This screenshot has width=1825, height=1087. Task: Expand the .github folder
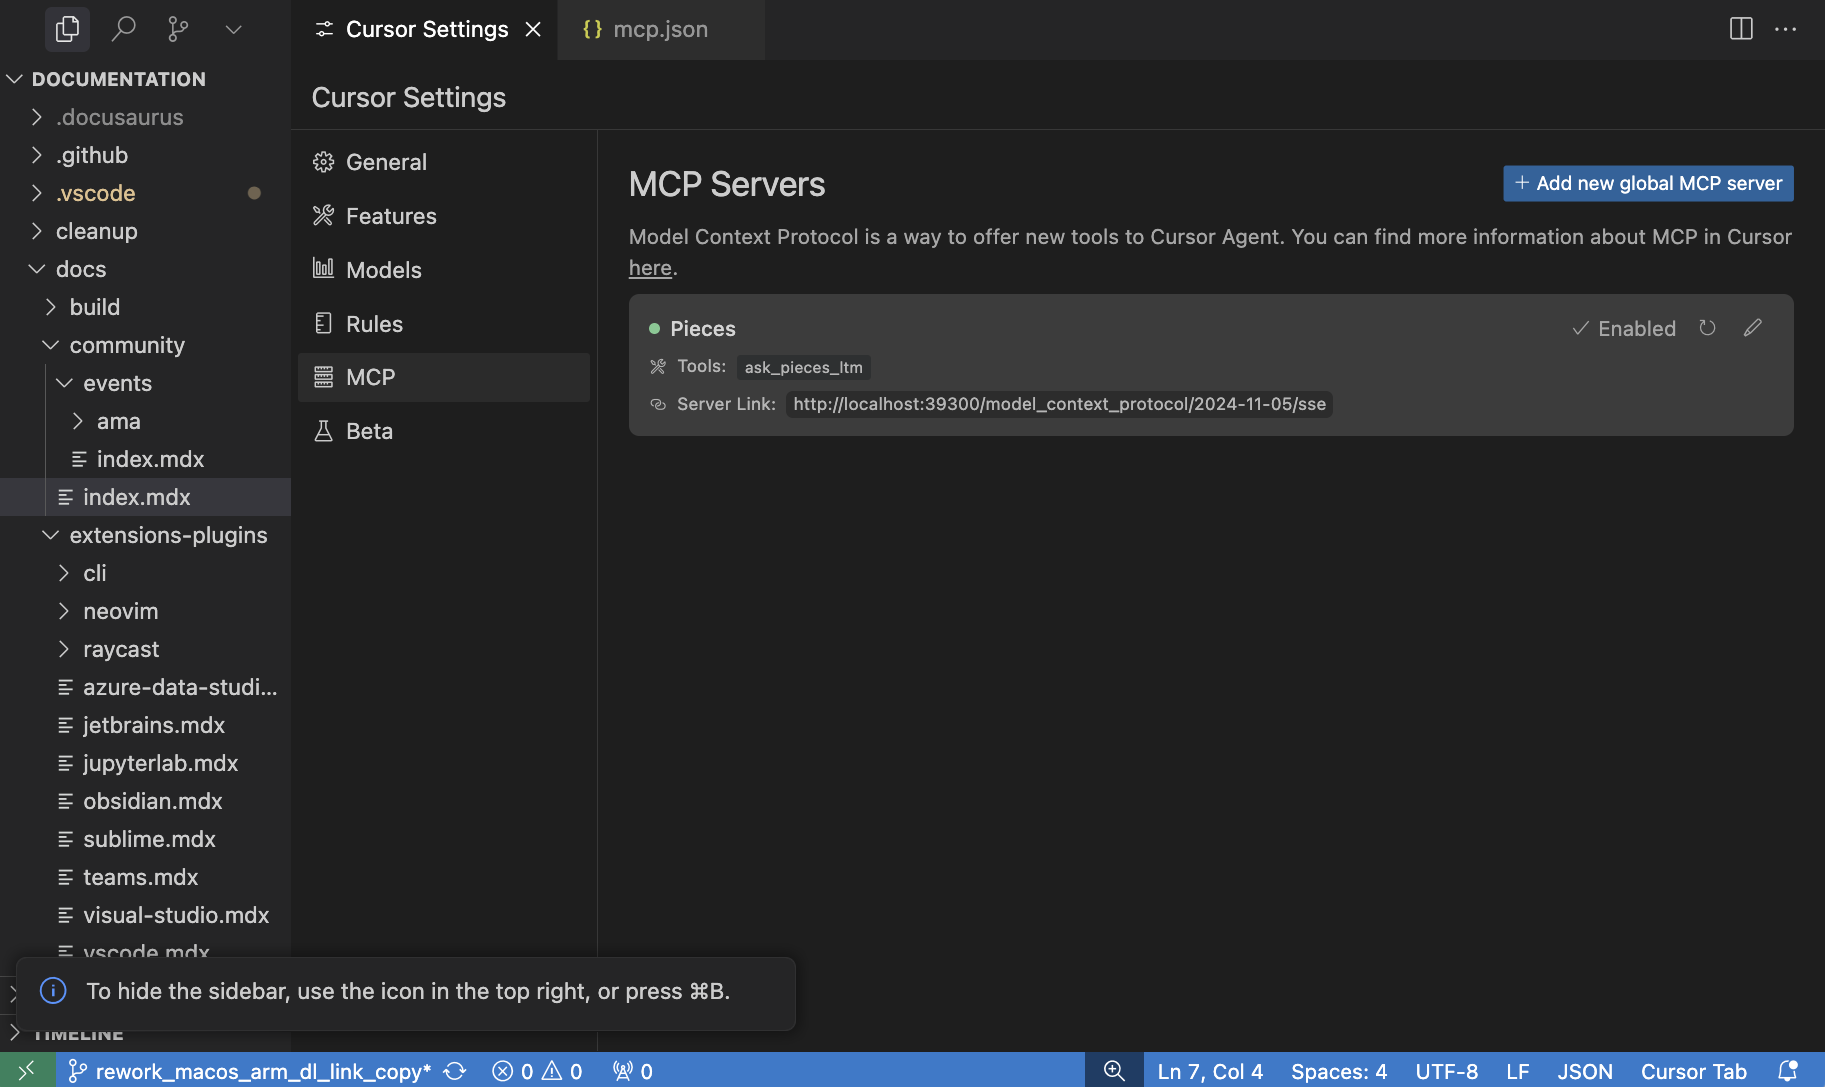(x=145, y=155)
